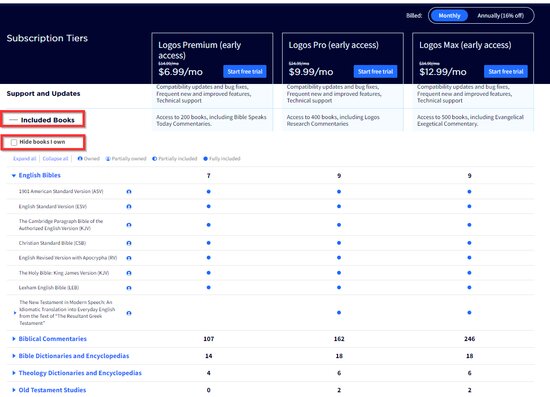Click the Collapse all link
550x397 pixels.
(55, 159)
